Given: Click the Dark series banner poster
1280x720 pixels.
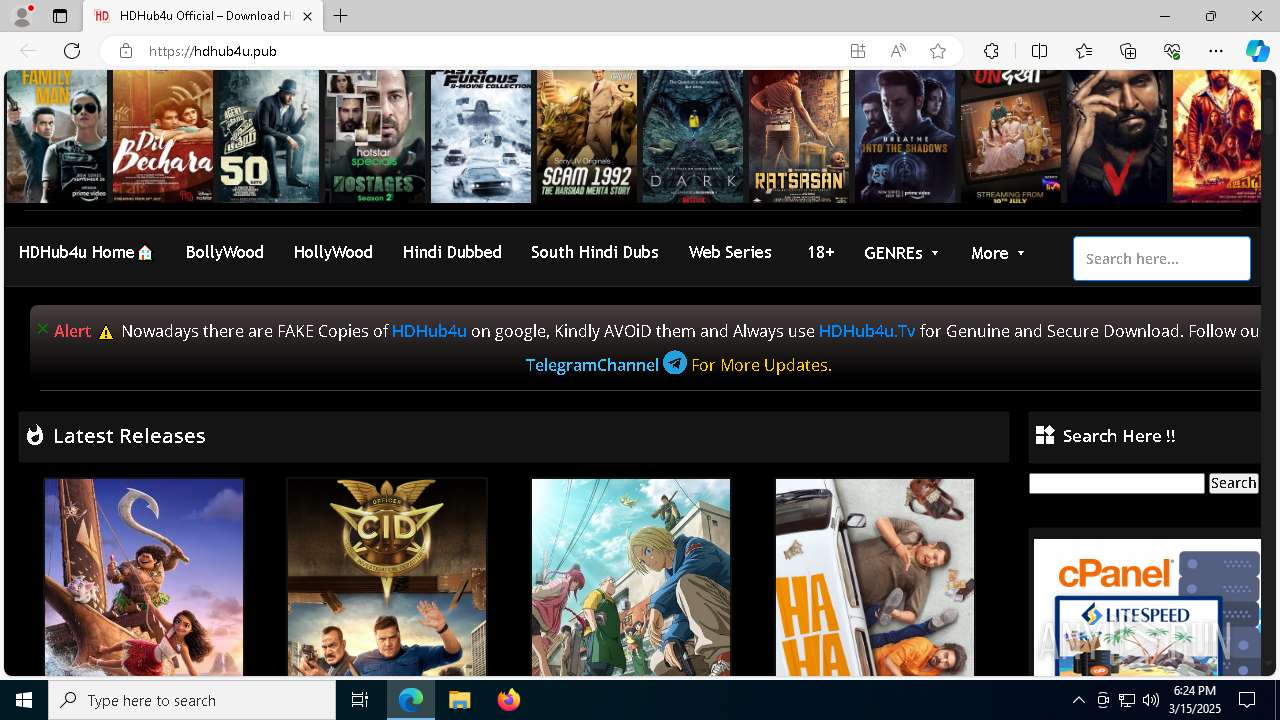Looking at the screenshot, I should (693, 136).
